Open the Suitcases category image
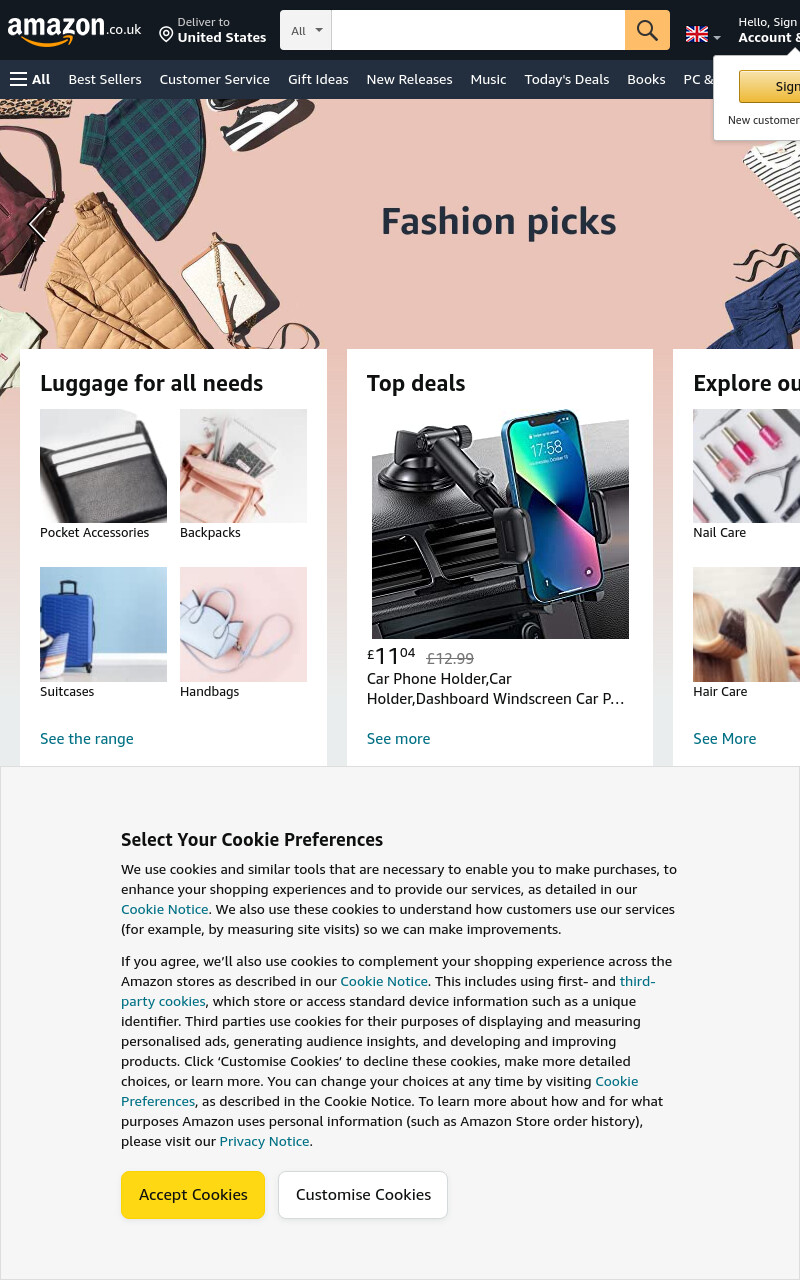This screenshot has width=800, height=1280. pos(103,624)
